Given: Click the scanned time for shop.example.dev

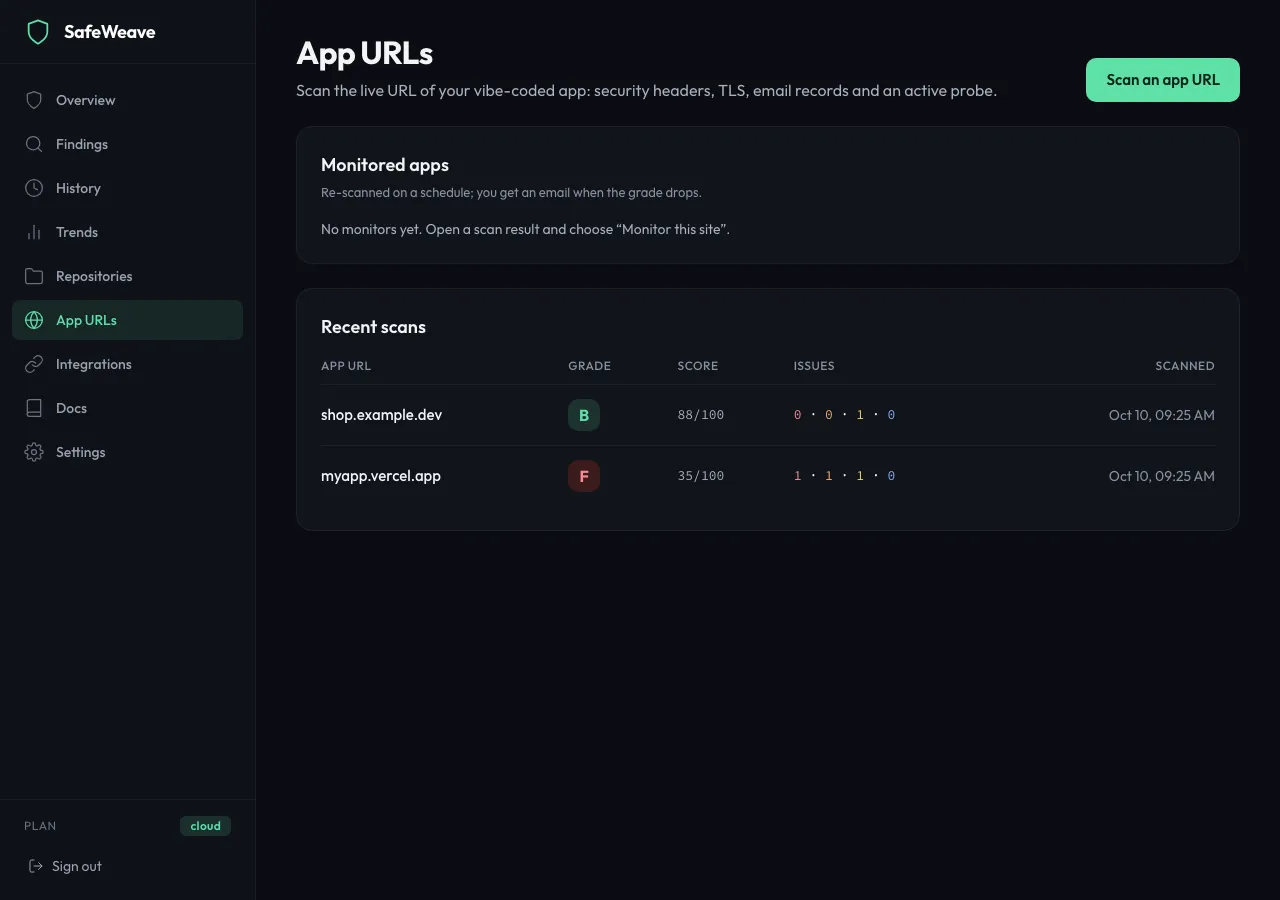Looking at the screenshot, I should pos(1162,415).
